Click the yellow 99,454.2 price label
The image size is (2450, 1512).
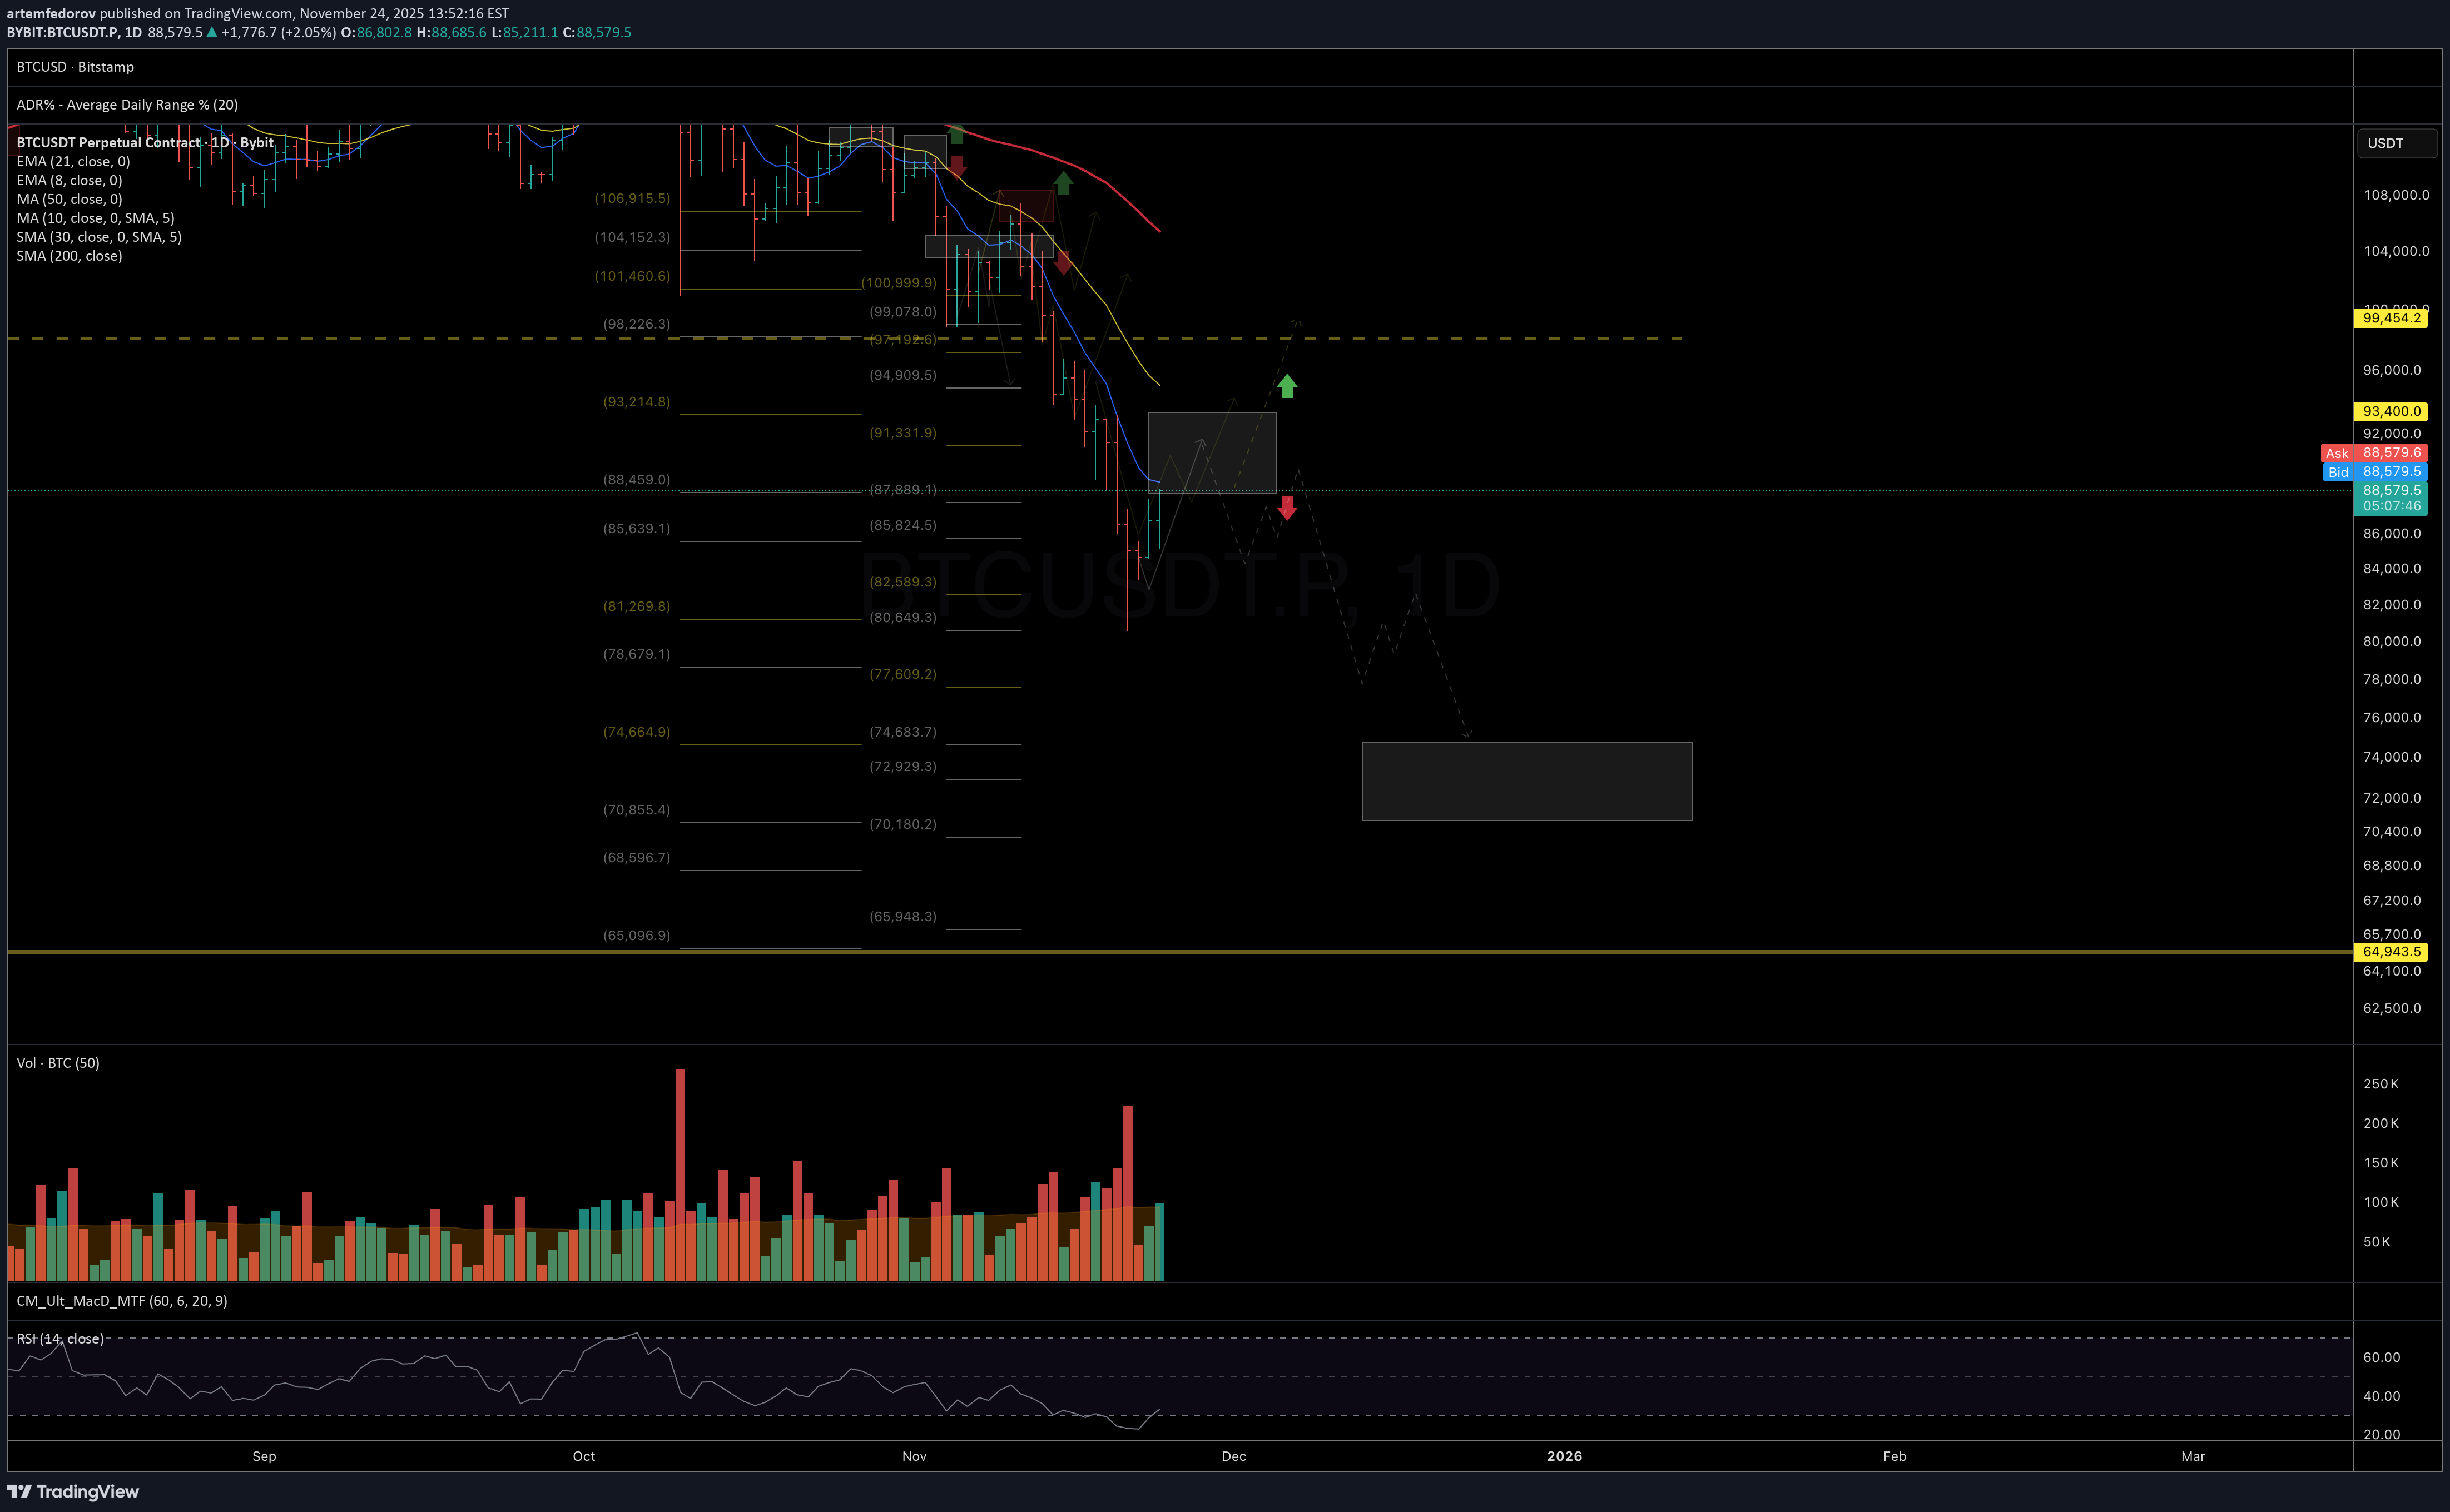2391,318
